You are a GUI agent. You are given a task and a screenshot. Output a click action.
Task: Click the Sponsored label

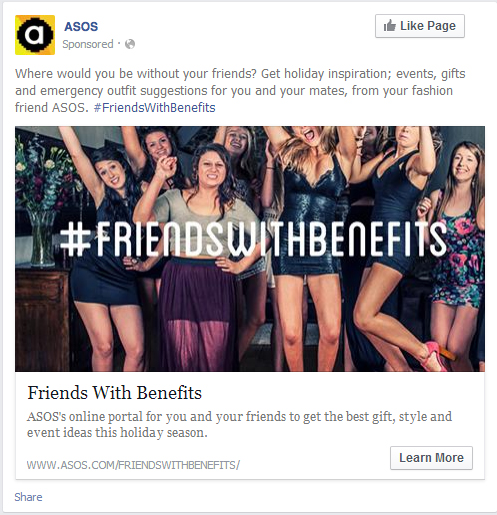[88, 44]
